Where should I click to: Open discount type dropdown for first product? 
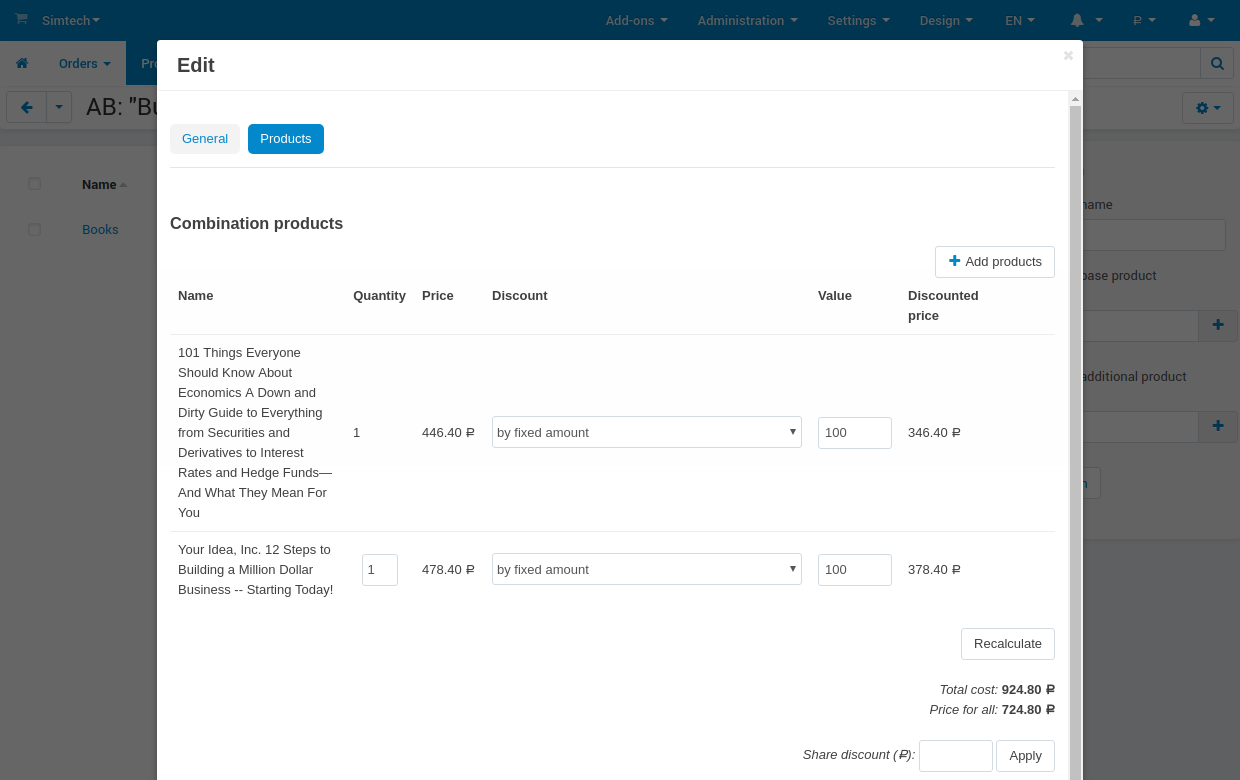(x=646, y=432)
